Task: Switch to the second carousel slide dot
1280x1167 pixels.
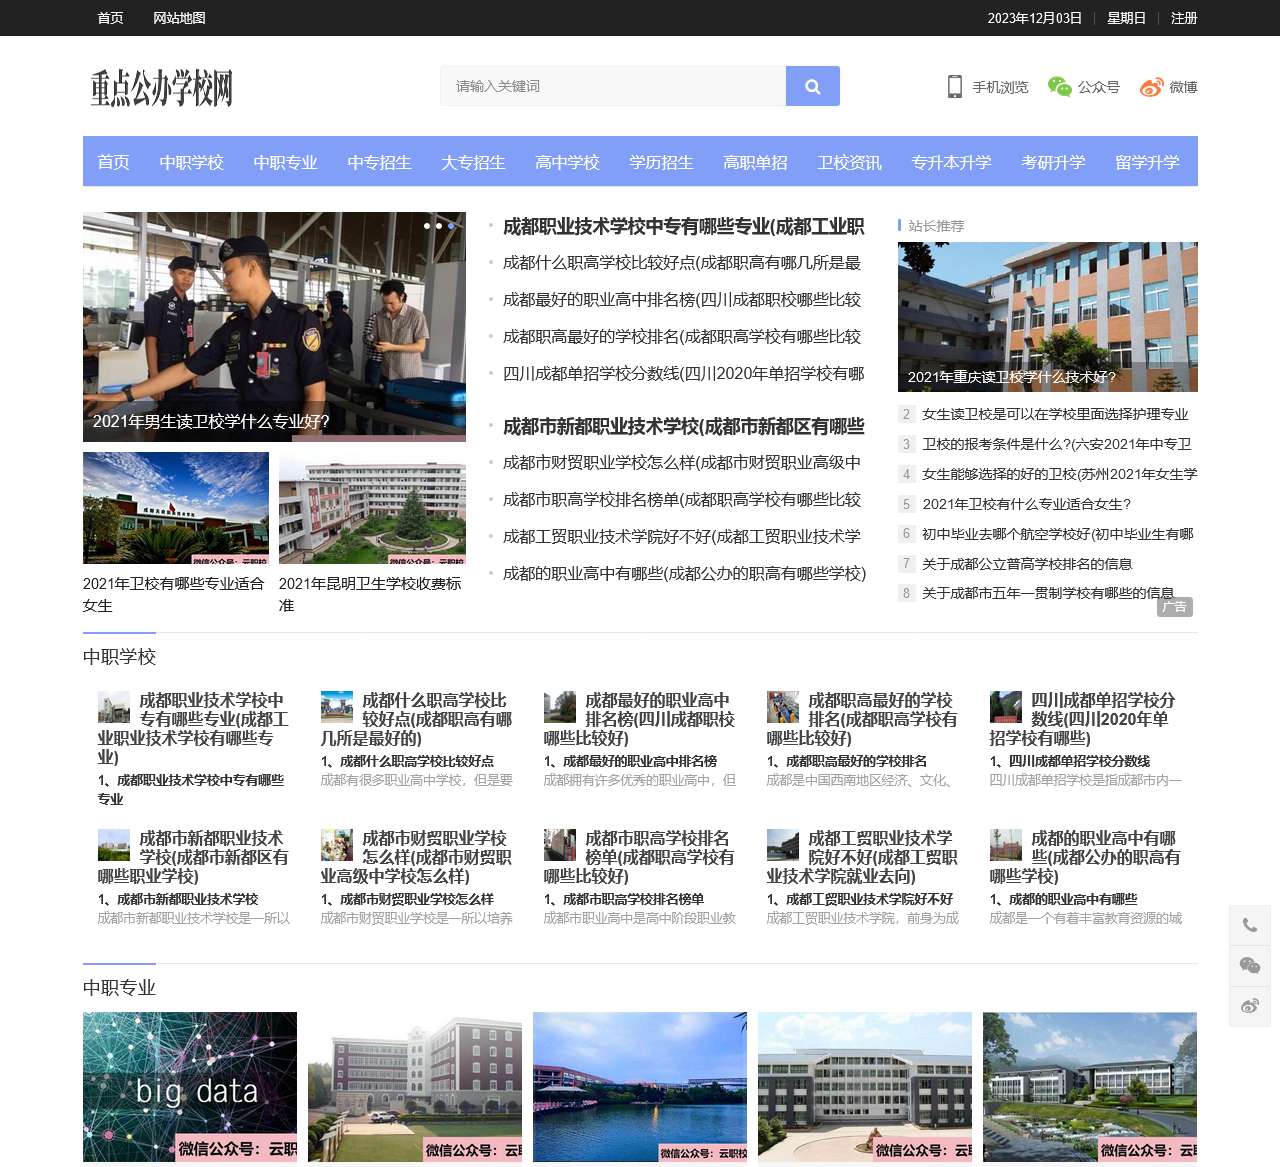Action: click(x=438, y=226)
